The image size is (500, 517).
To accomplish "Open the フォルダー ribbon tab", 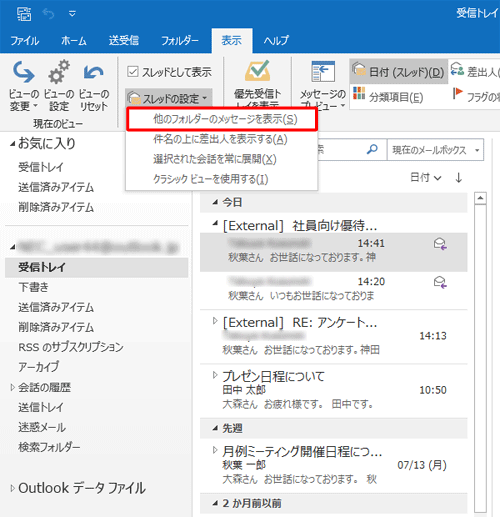I will (180, 41).
